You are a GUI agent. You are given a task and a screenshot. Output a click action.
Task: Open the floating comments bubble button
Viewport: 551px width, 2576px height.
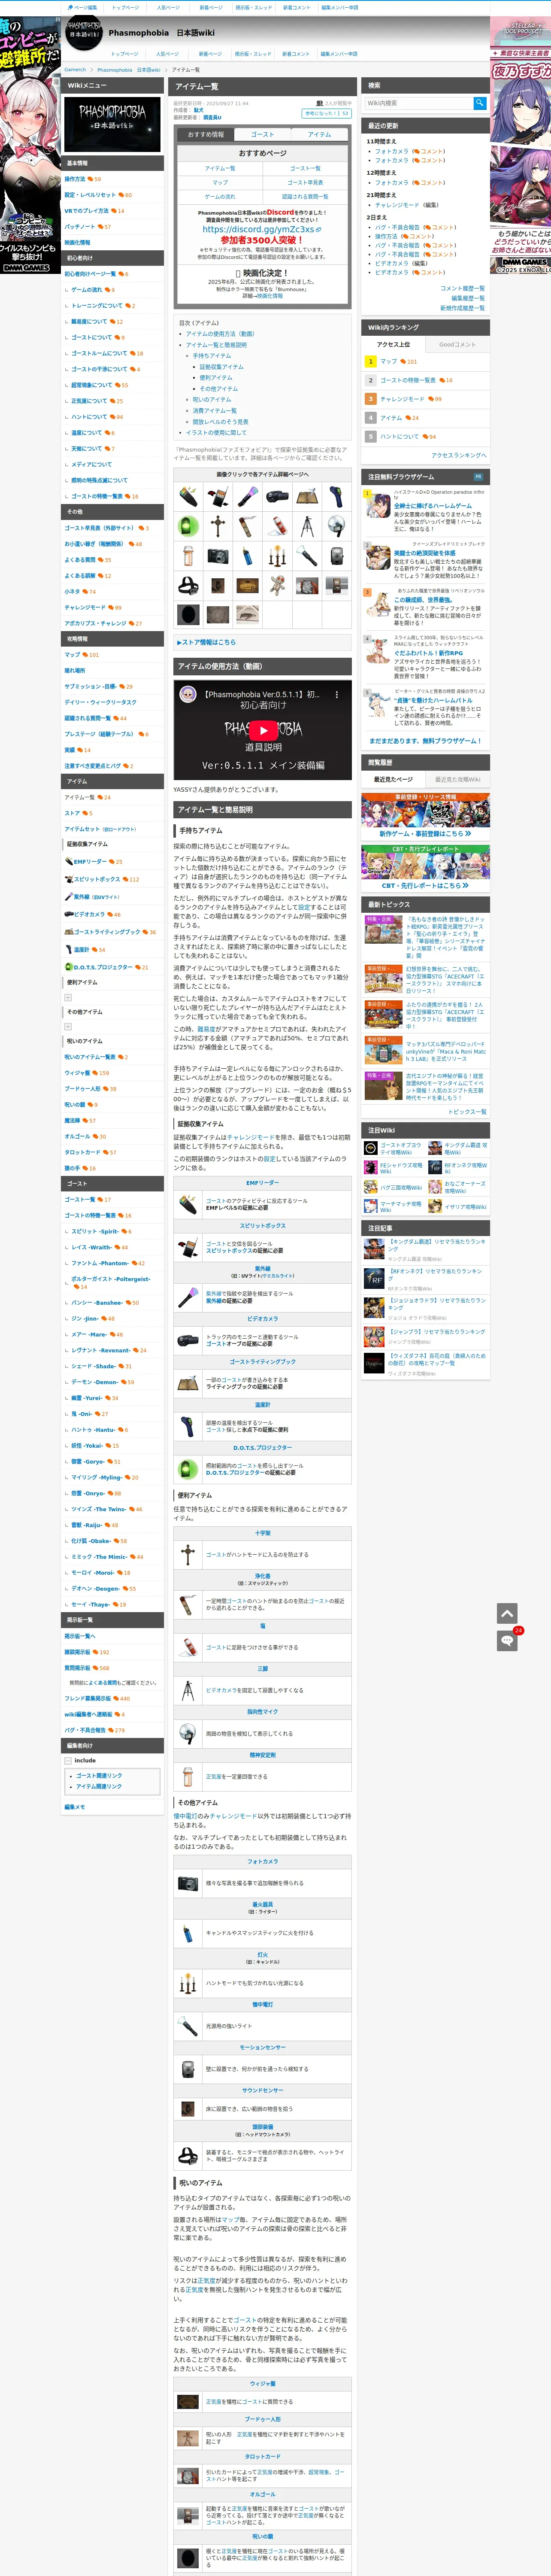pos(507,1640)
